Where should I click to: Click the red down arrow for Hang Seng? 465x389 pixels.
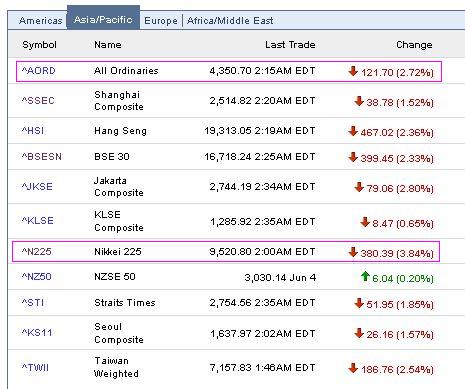pos(353,131)
